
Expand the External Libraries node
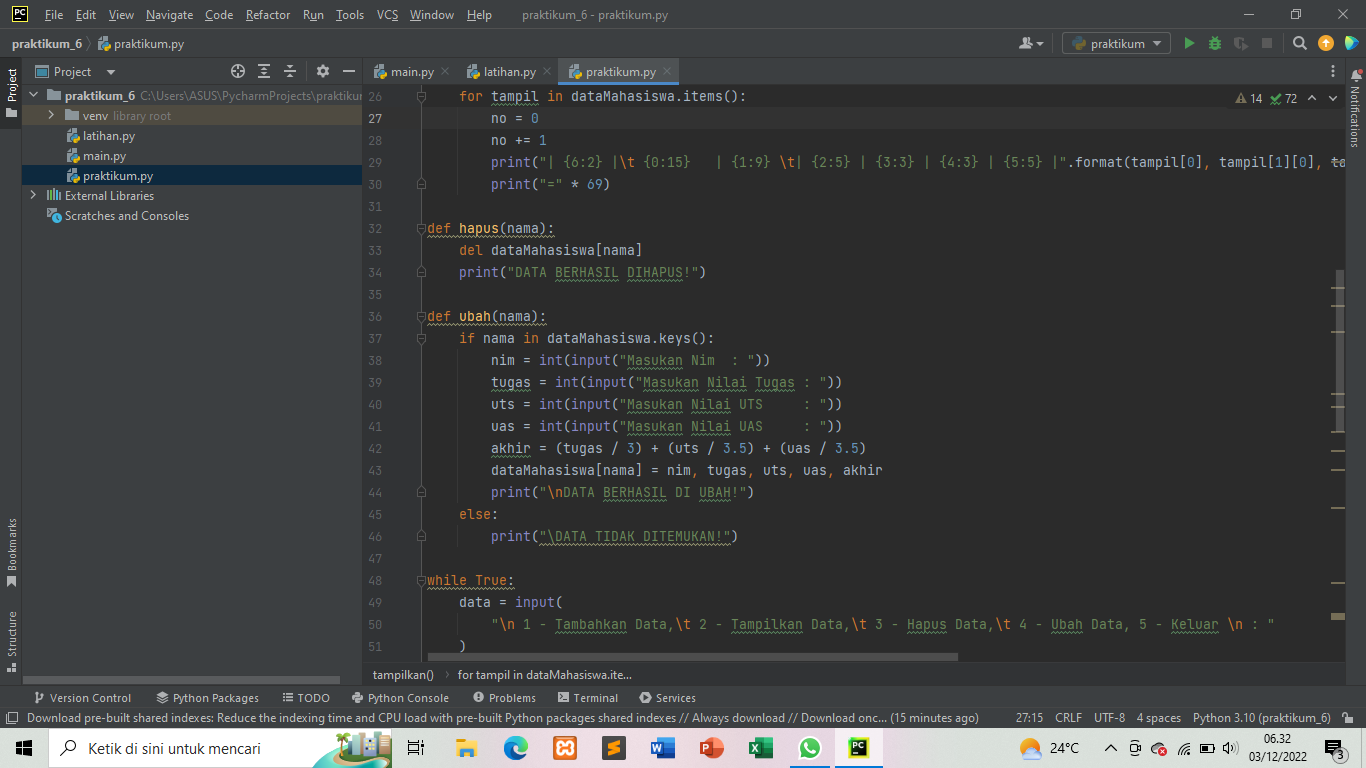(x=33, y=196)
